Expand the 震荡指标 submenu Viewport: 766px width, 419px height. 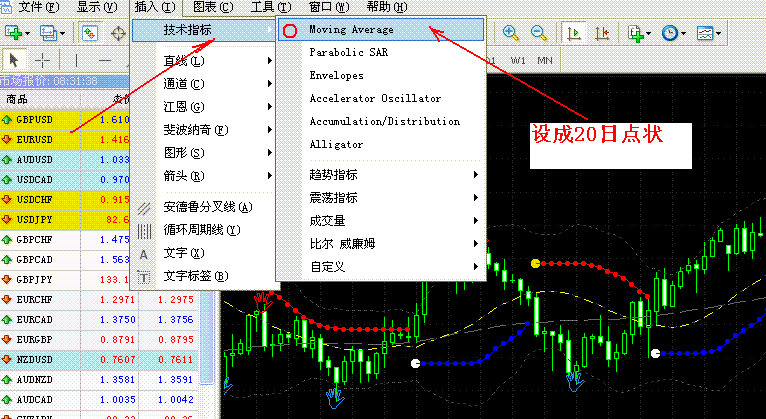tap(381, 197)
